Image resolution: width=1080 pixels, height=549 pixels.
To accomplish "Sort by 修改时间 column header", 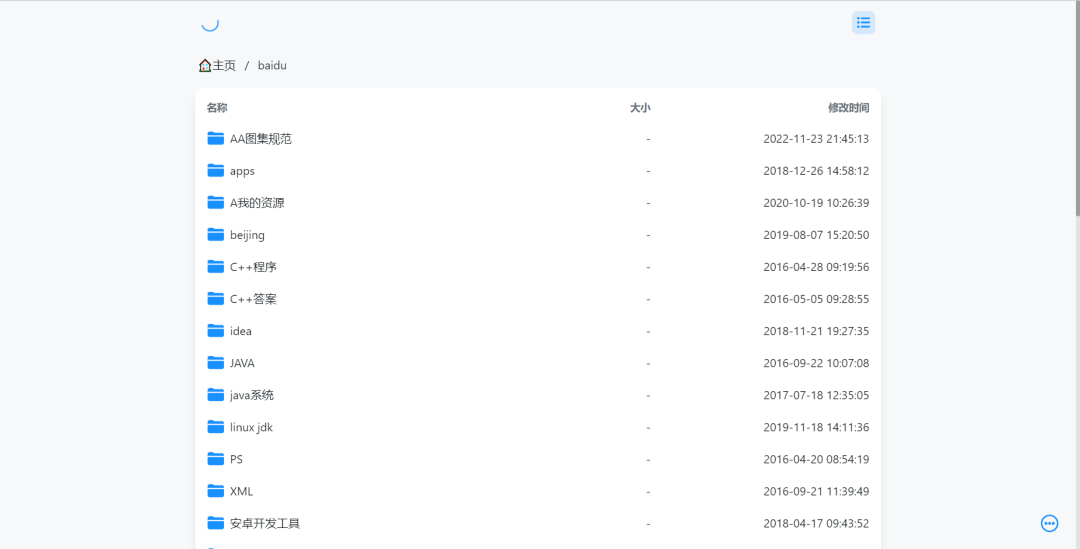I will pos(849,107).
